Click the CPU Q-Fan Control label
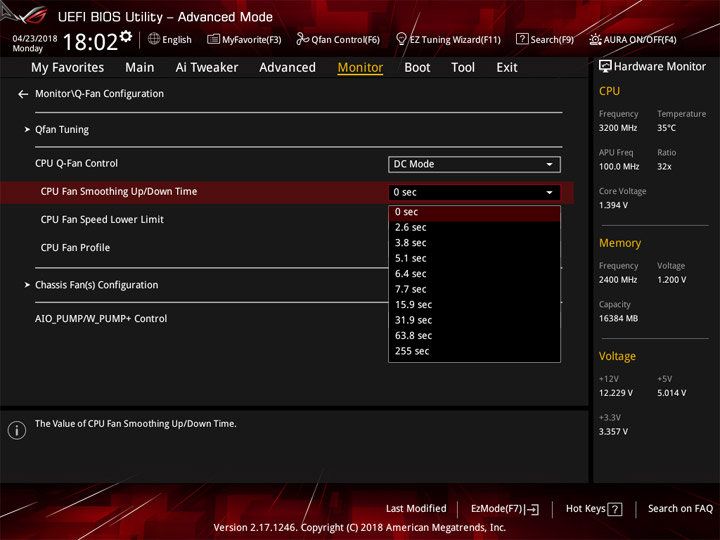 pos(77,164)
